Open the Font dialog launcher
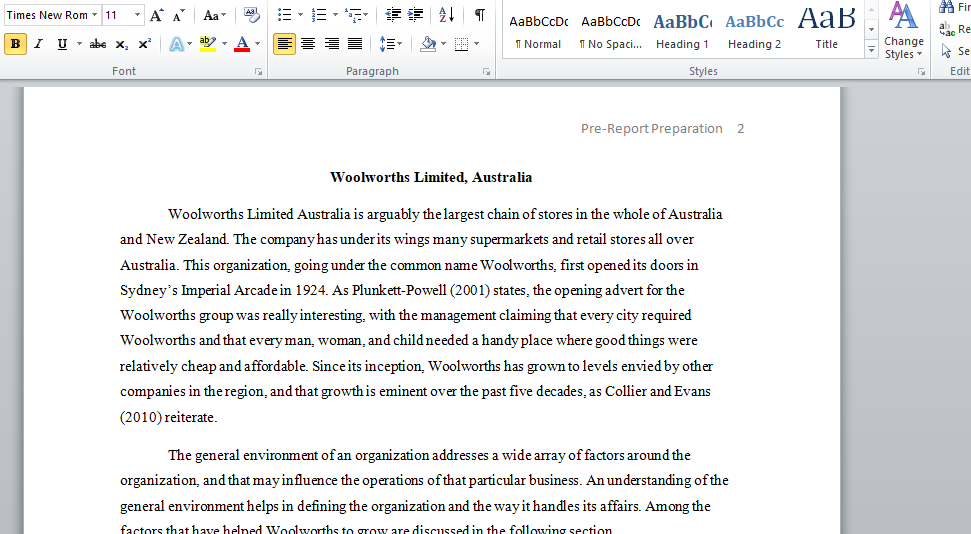This screenshot has width=971, height=534. (258, 72)
